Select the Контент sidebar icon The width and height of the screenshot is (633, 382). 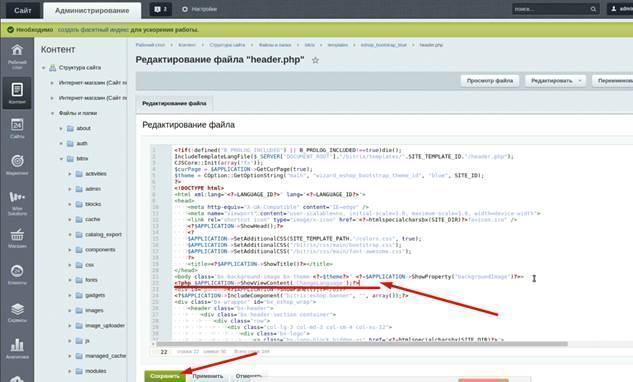(x=17, y=93)
